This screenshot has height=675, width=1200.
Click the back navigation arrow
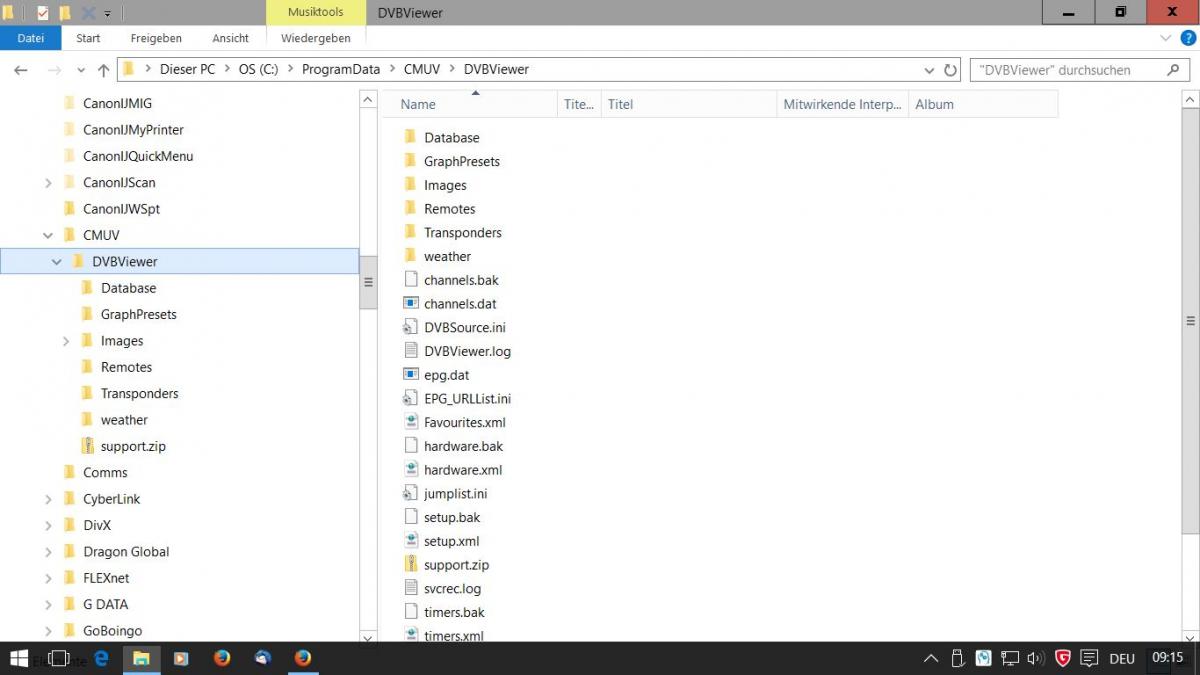(x=21, y=70)
